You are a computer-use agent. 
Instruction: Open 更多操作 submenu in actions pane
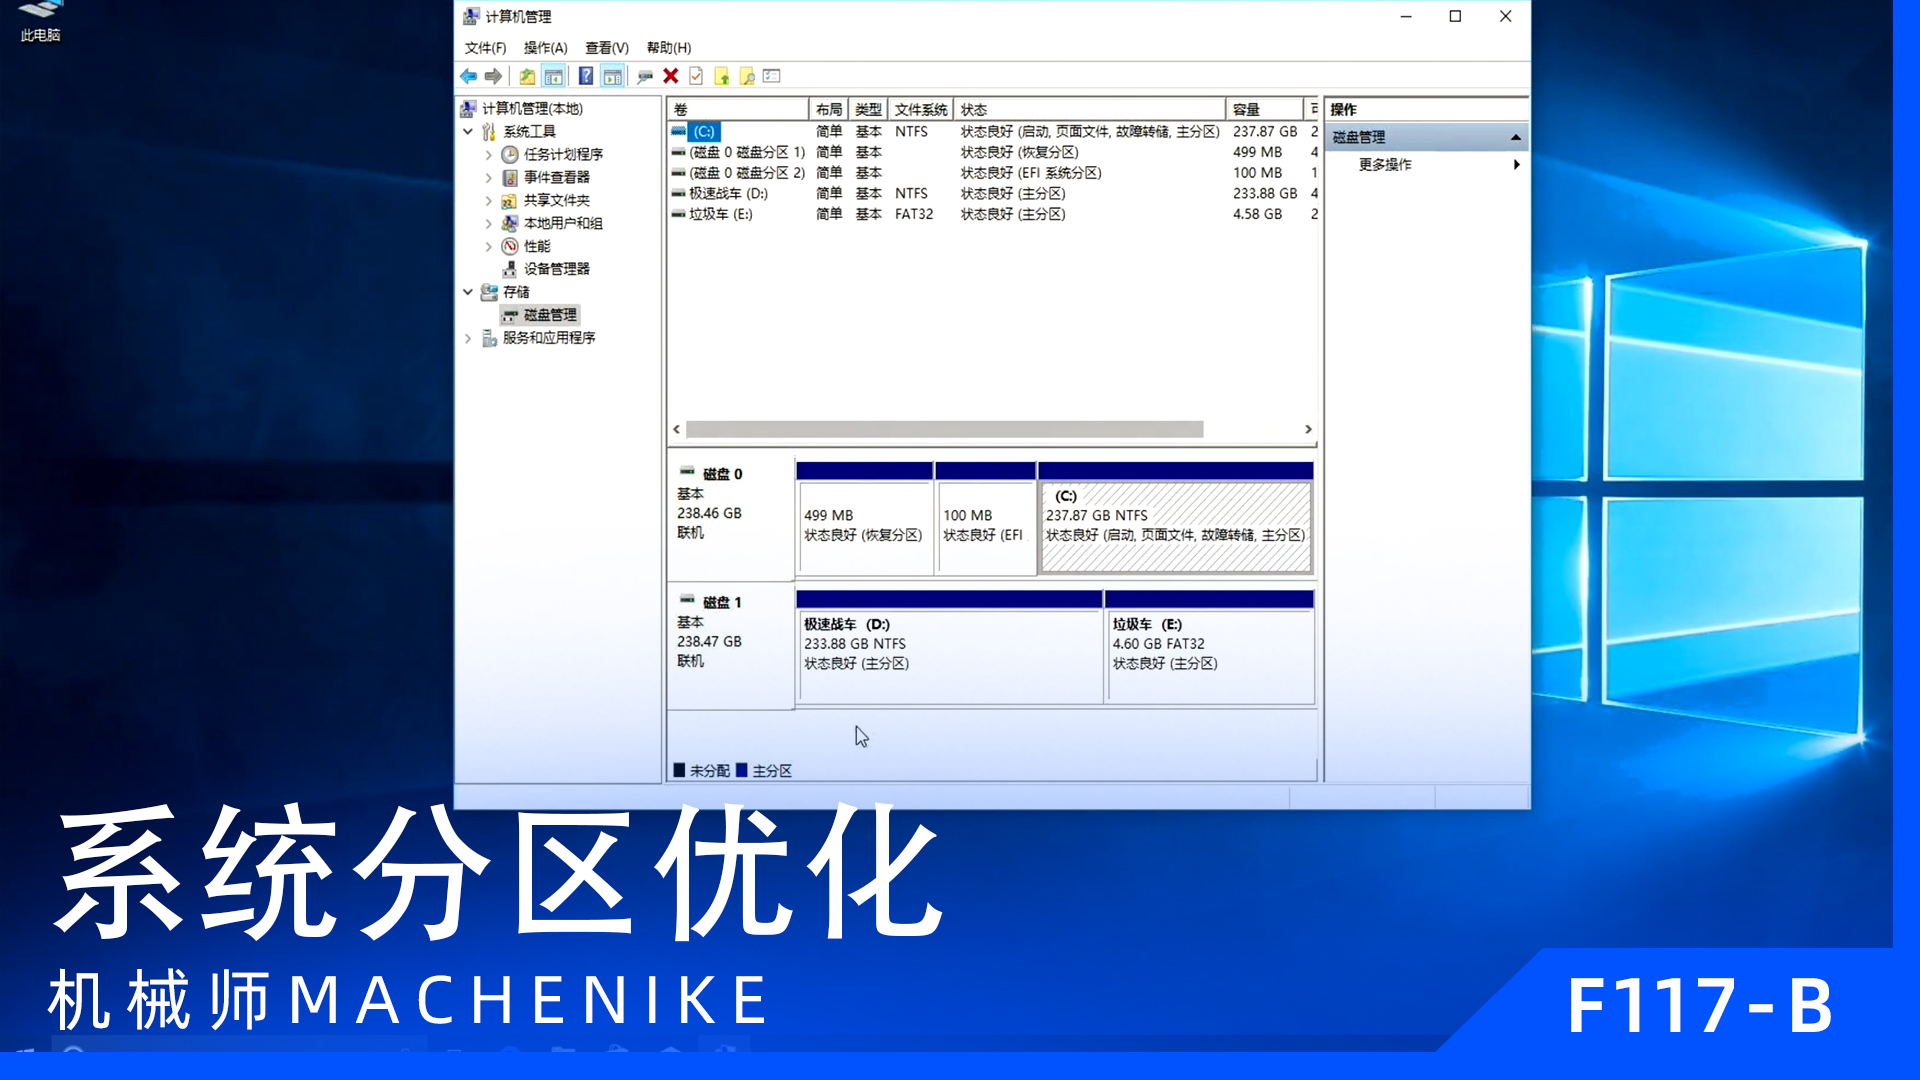1428,164
